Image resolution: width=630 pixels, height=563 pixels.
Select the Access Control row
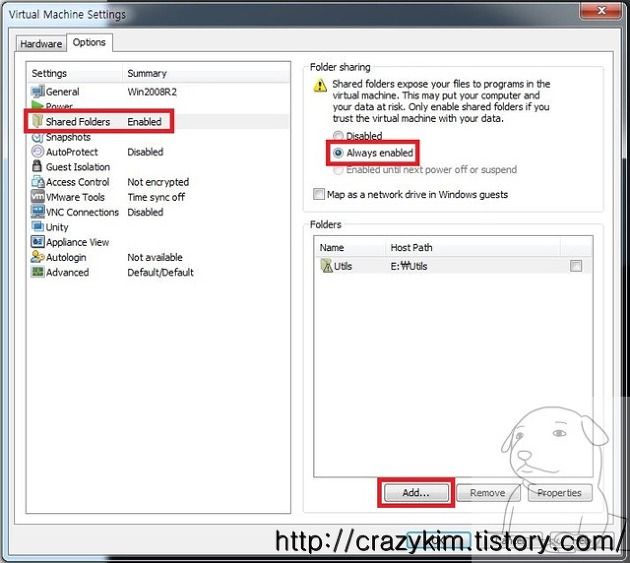[x=159, y=182]
